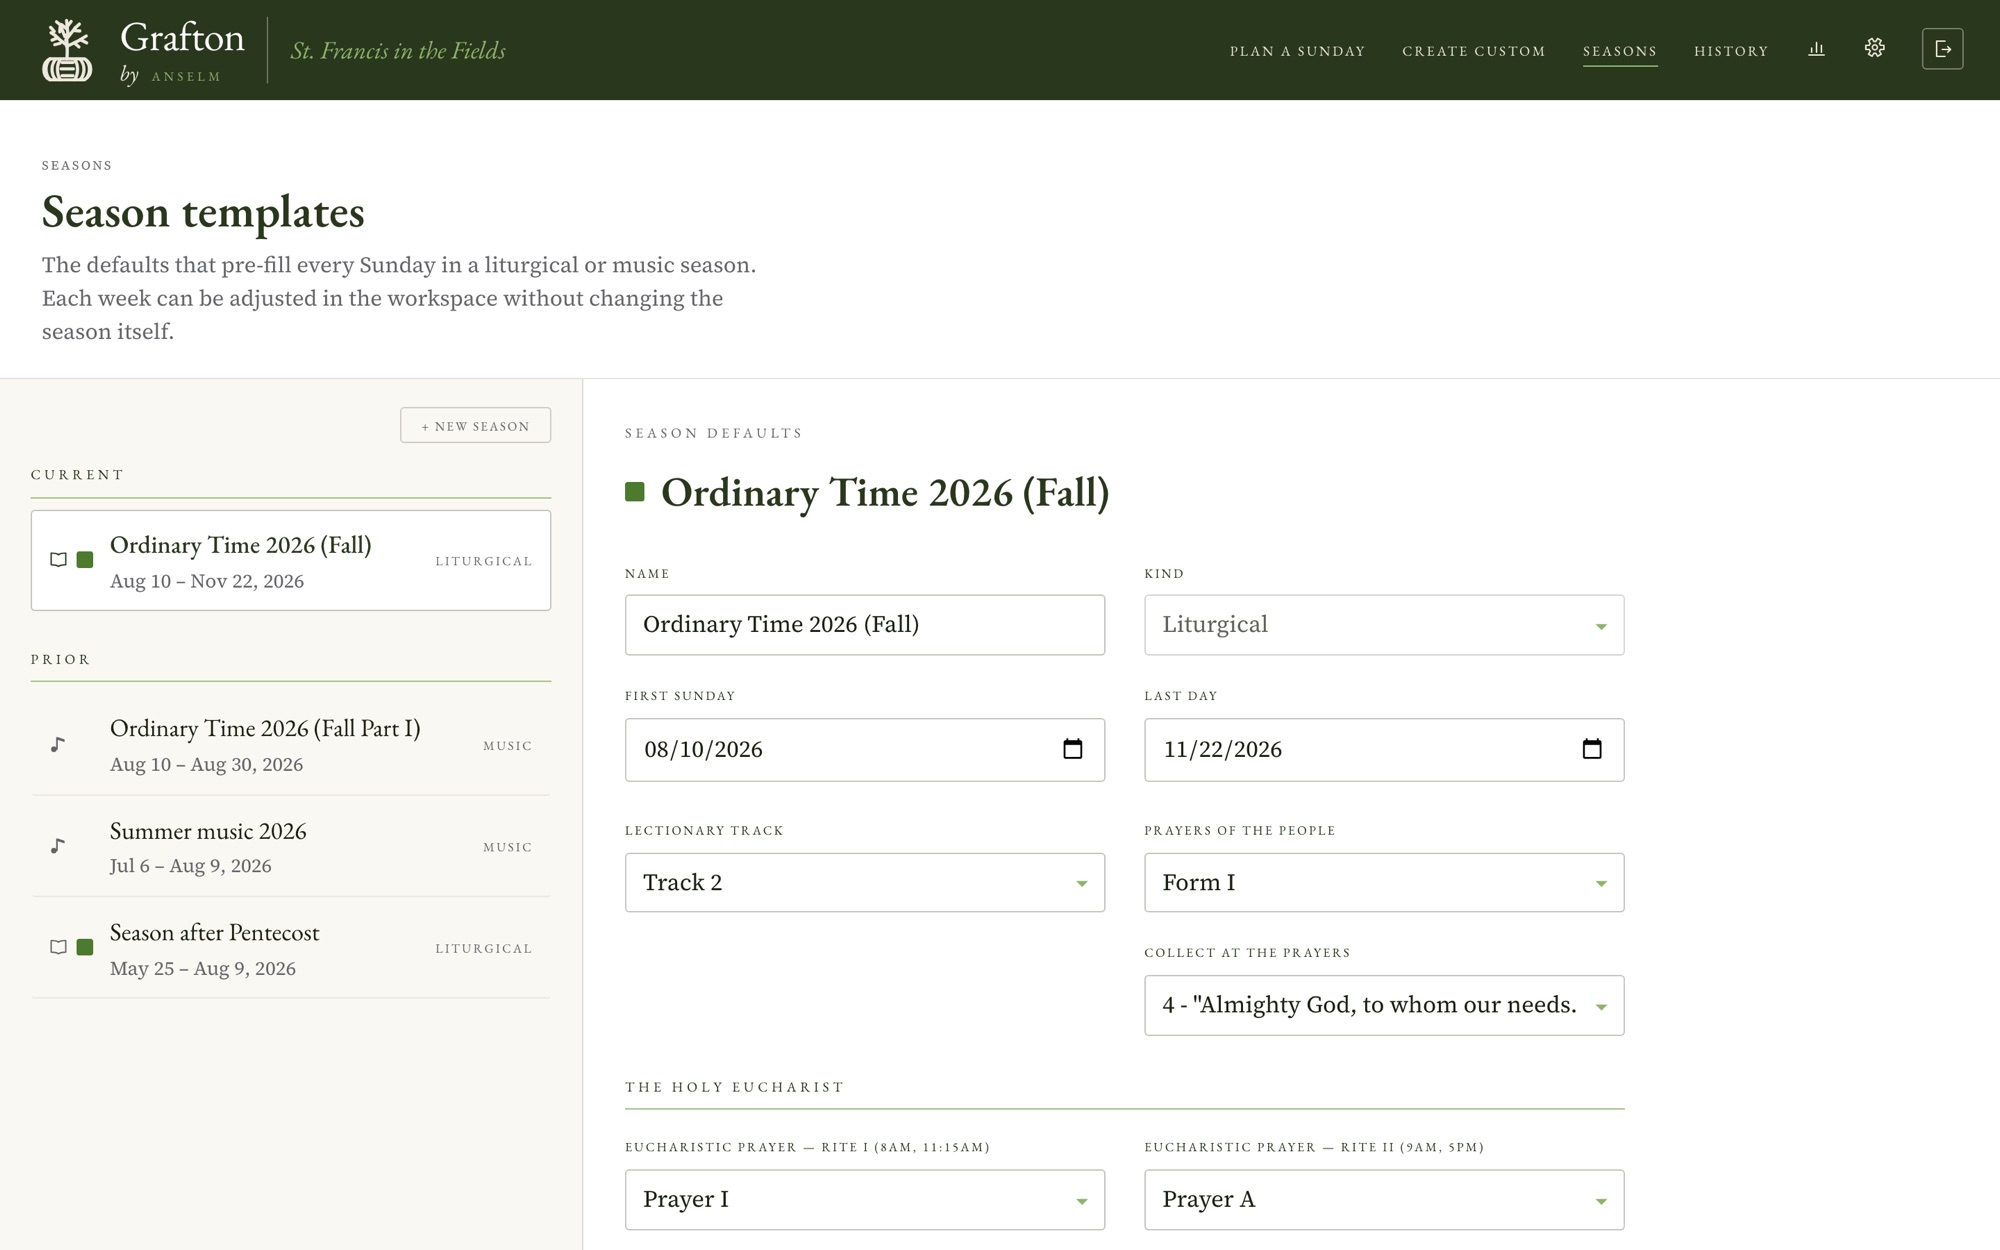Click the + New Season button

coord(475,425)
